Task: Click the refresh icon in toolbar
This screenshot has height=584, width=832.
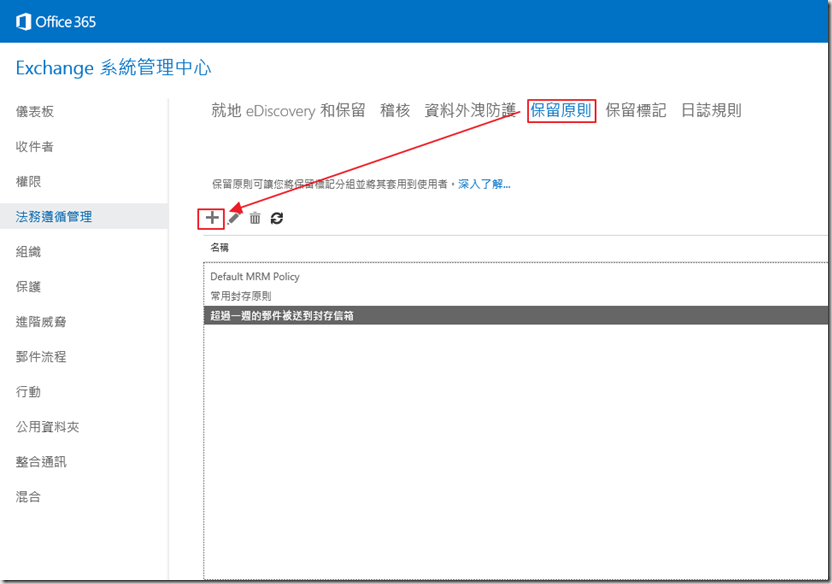Action: coord(277,217)
